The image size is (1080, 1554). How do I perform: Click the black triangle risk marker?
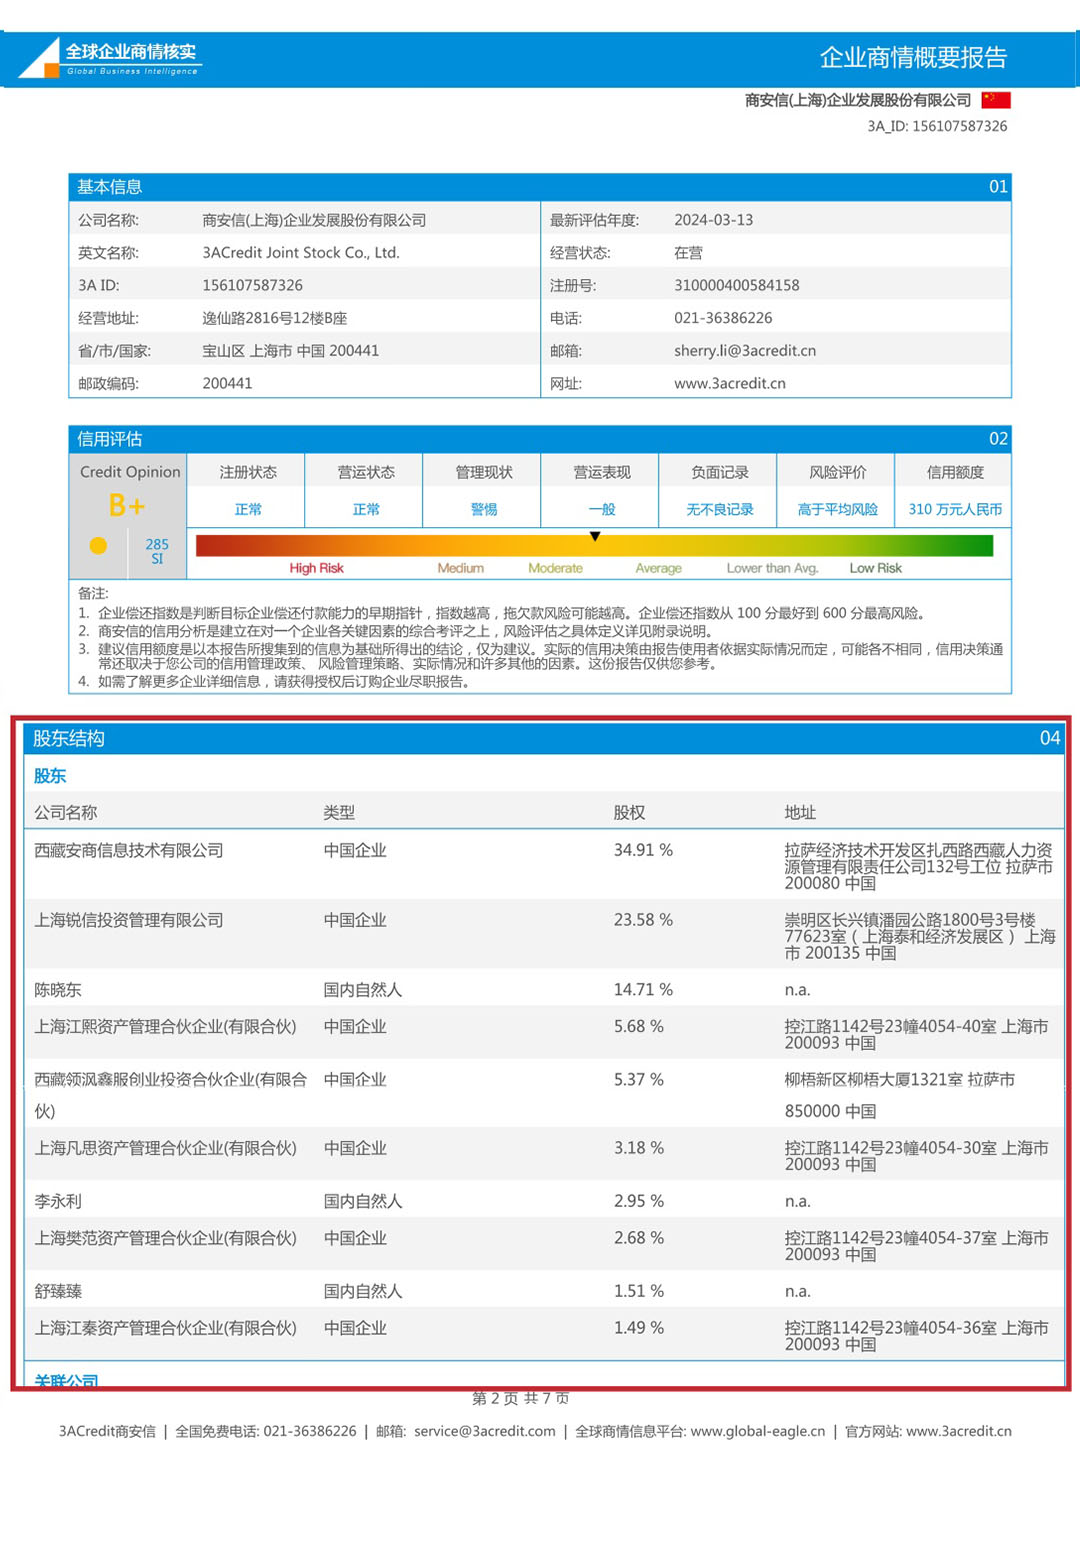pos(595,537)
